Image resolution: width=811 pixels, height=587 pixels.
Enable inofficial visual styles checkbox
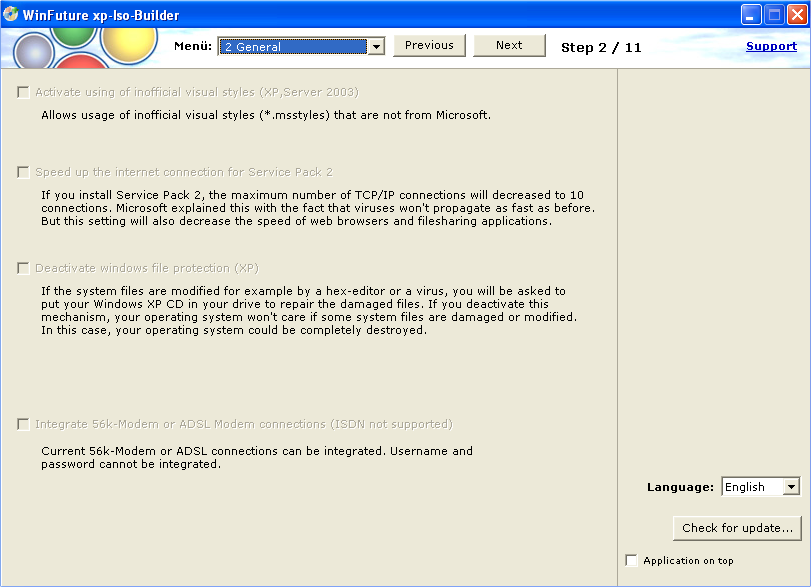[23, 93]
